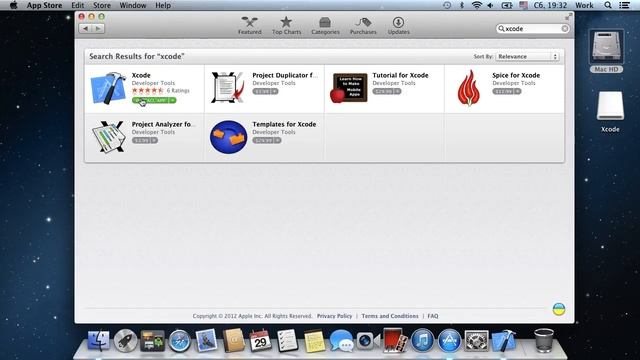Click the Ukraine flag region icon

pyautogui.click(x=559, y=309)
